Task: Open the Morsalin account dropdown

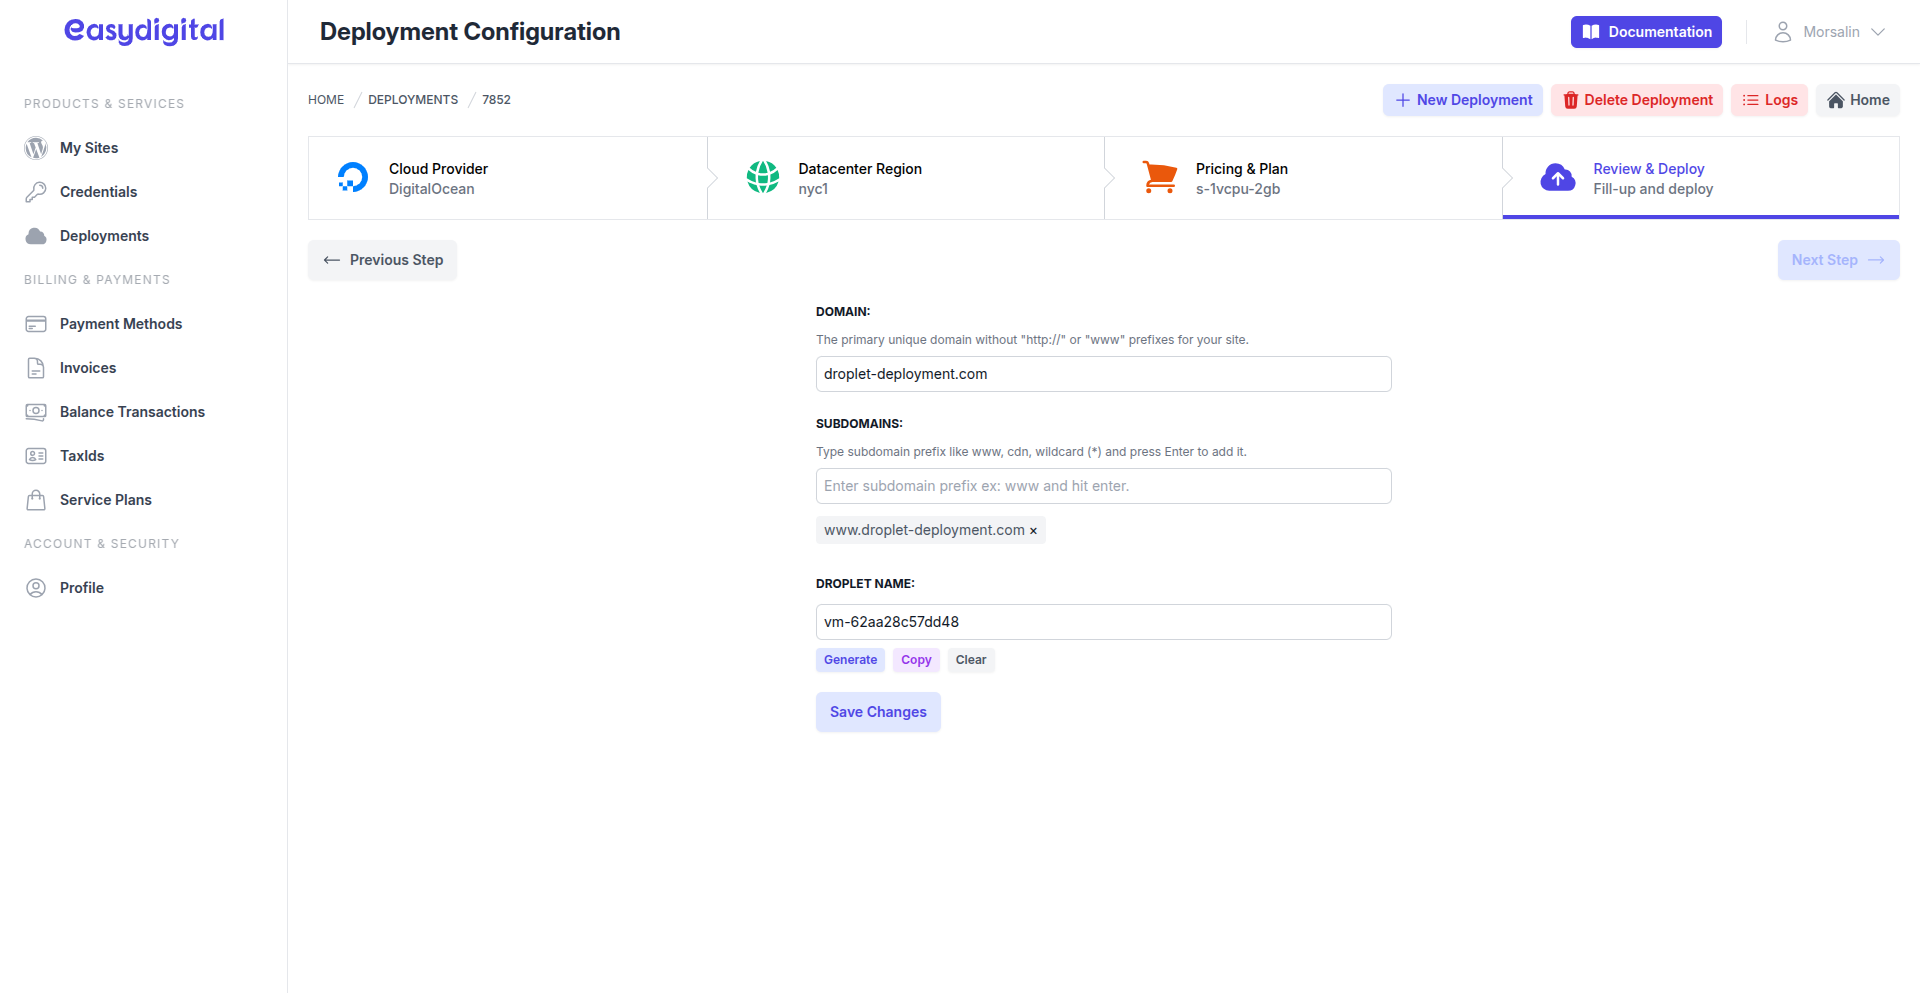Action: 1830,31
